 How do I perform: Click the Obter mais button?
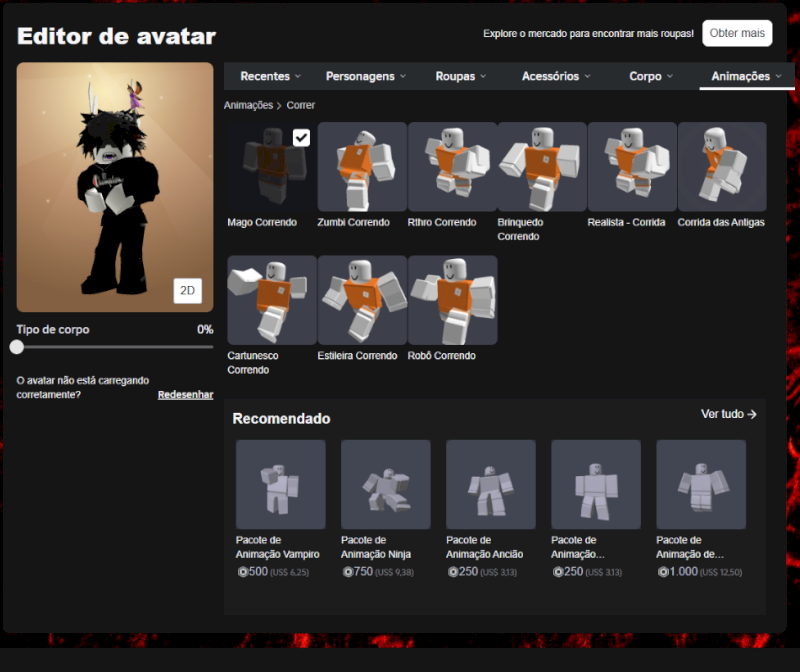point(737,33)
